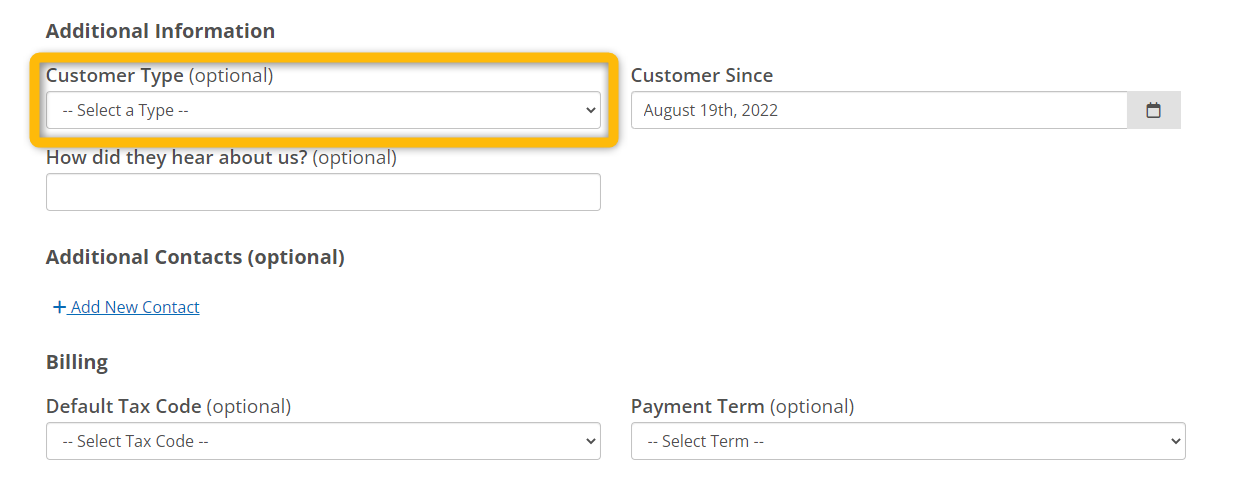1258x493 pixels.
Task: Click the How did they hear about us label
Action: 177,157
